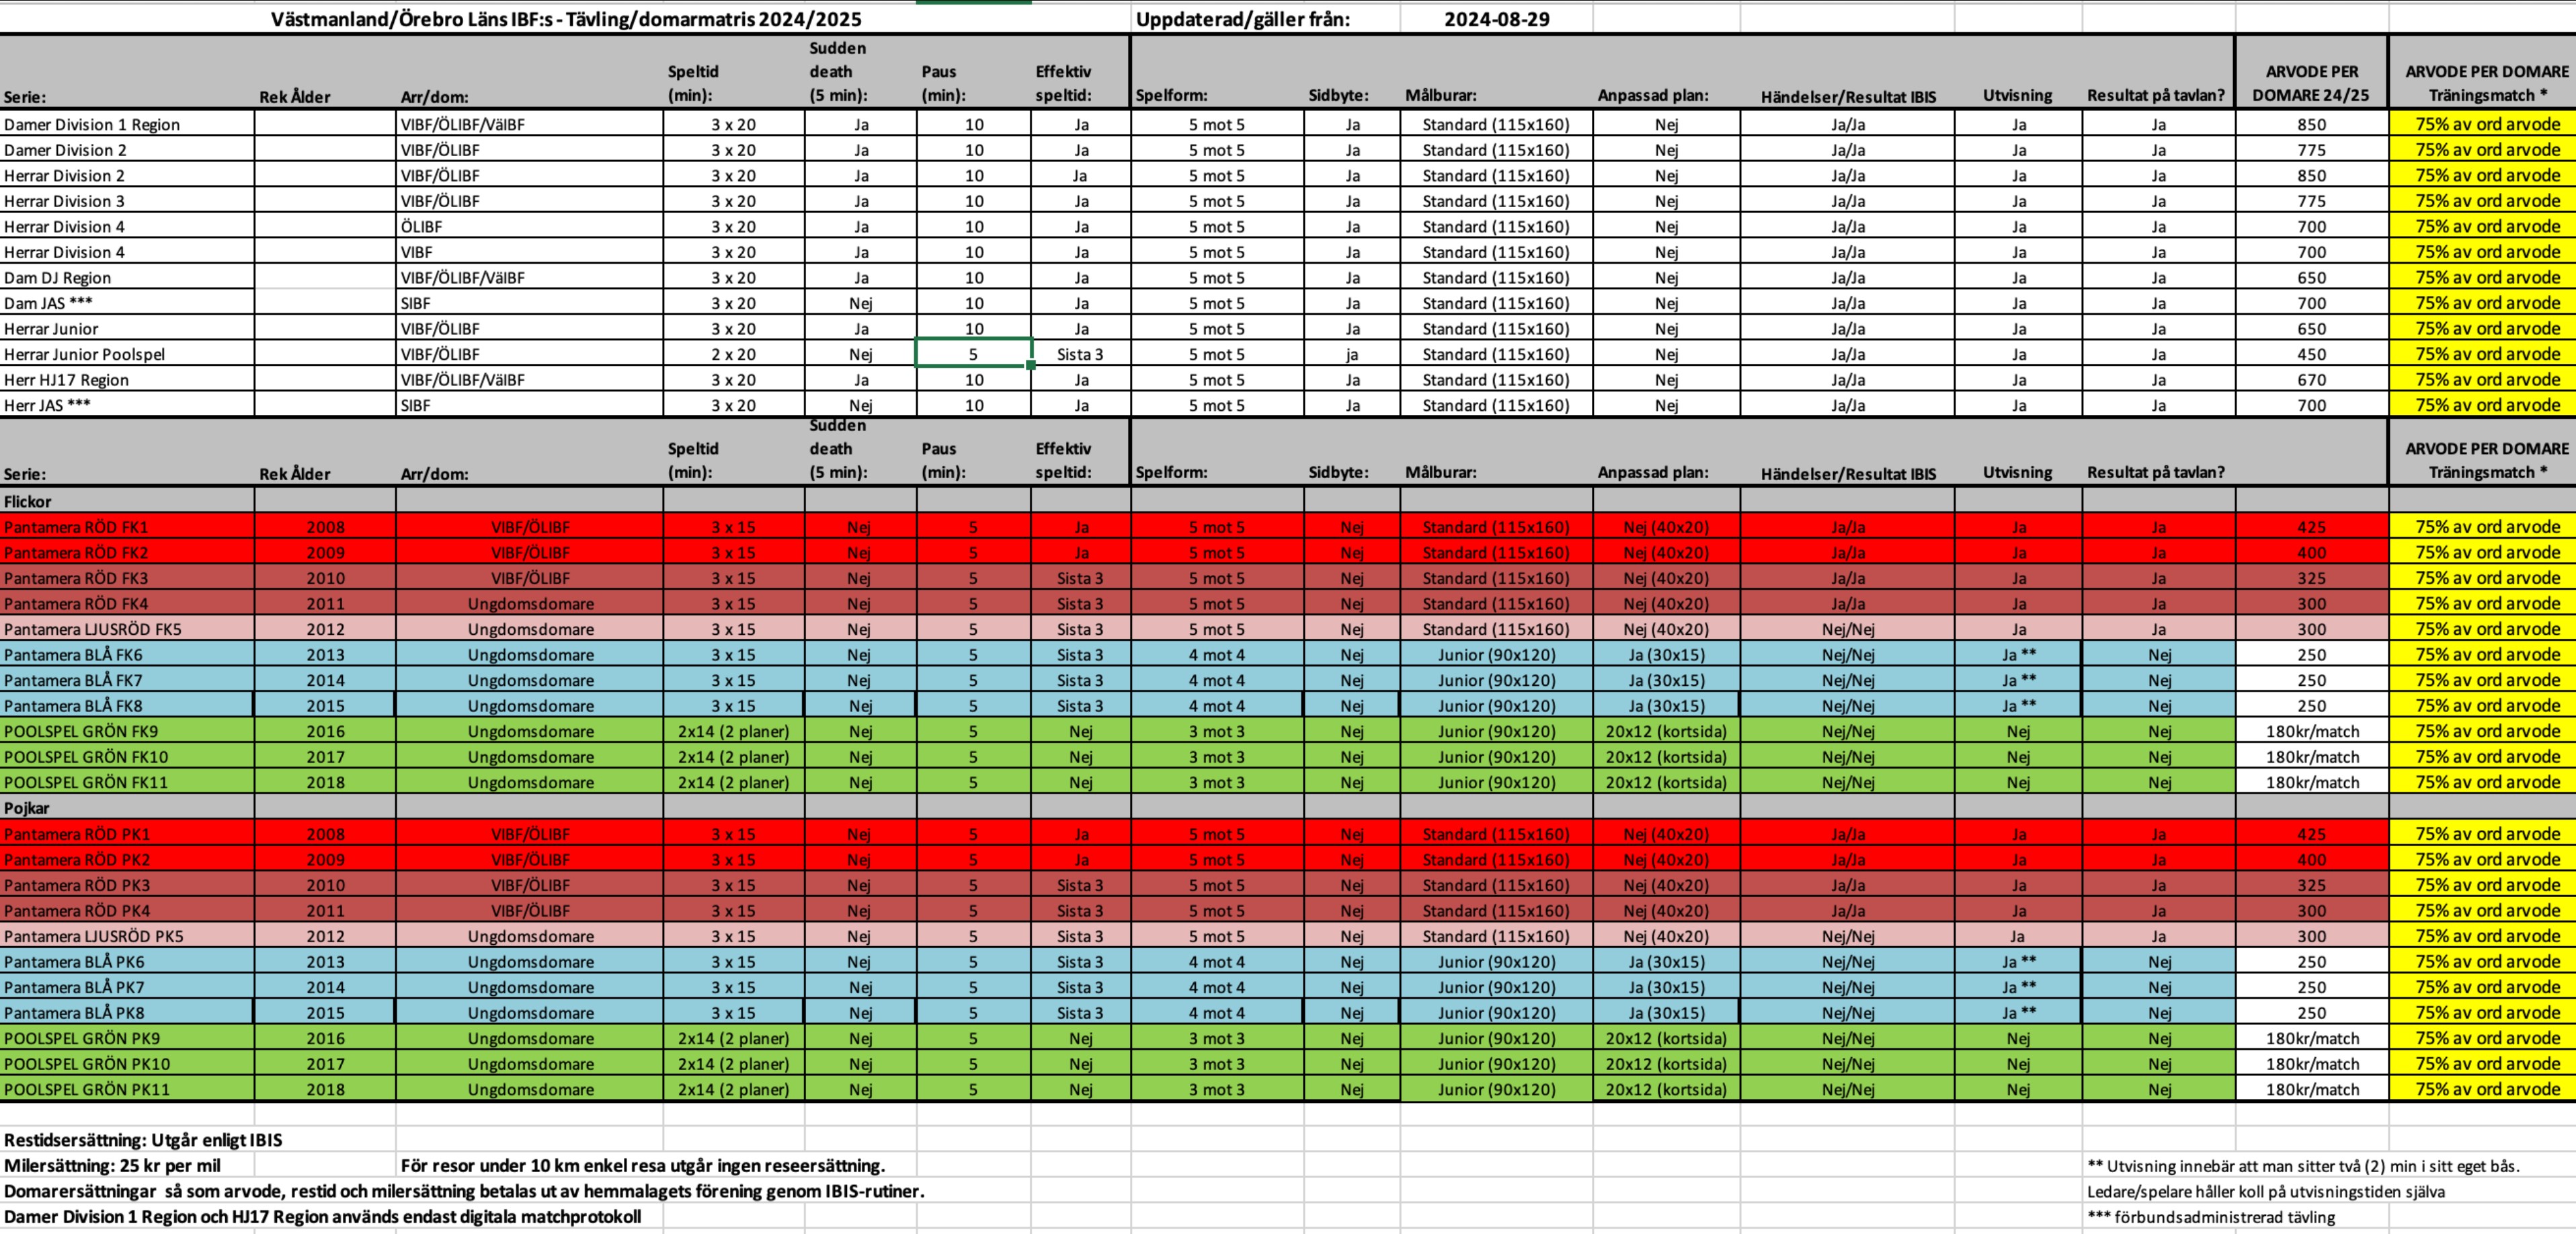Click the Milersättning: 25 kr per mil cell
Viewport: 2576px width, 1234px height.
pos(112,1165)
